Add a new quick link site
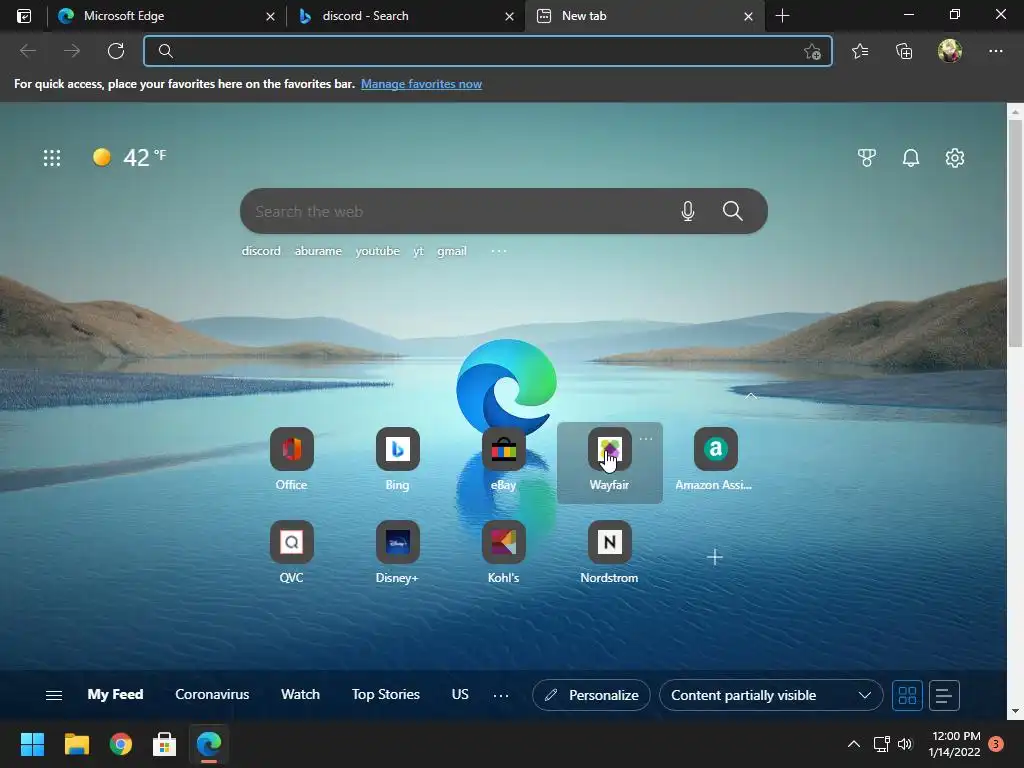1024x768 pixels. 715,557
